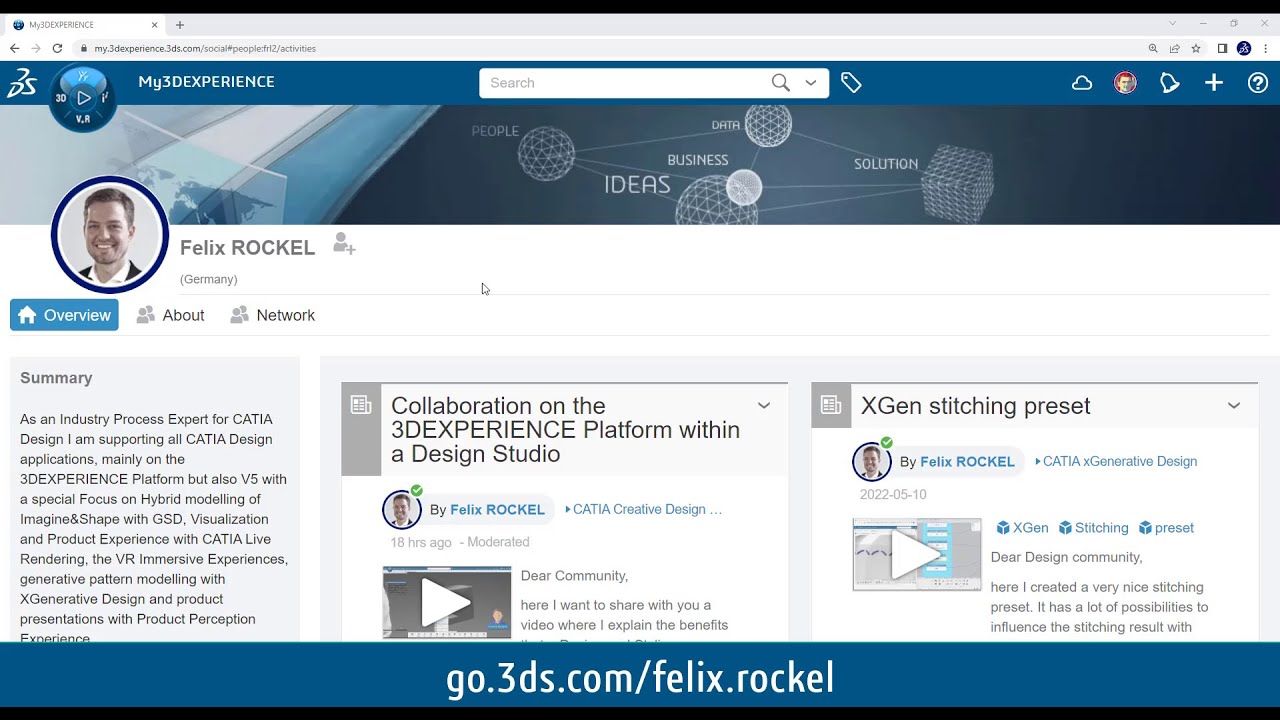
Task: Click the Stitching tag
Action: 1094,528
